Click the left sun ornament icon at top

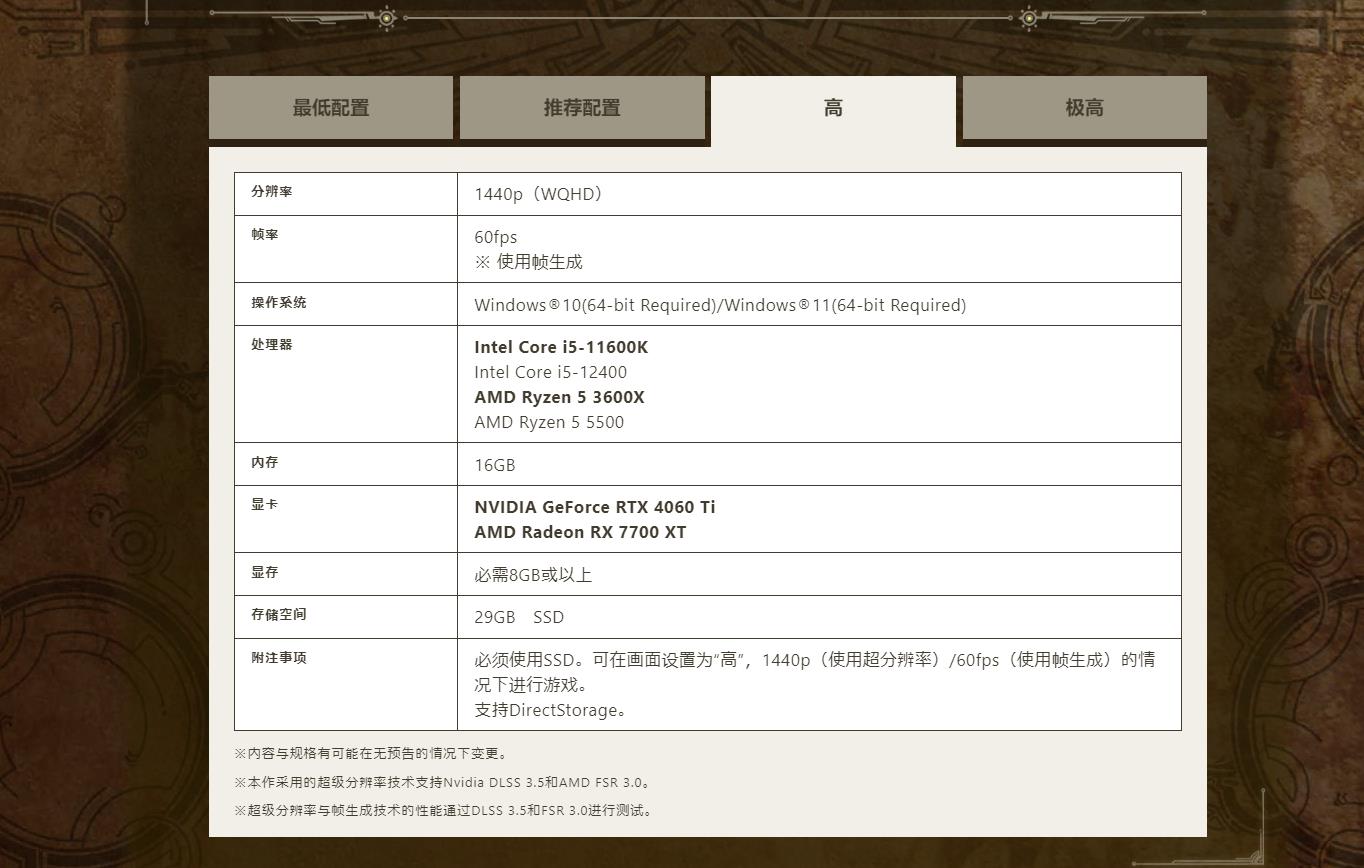point(387,17)
